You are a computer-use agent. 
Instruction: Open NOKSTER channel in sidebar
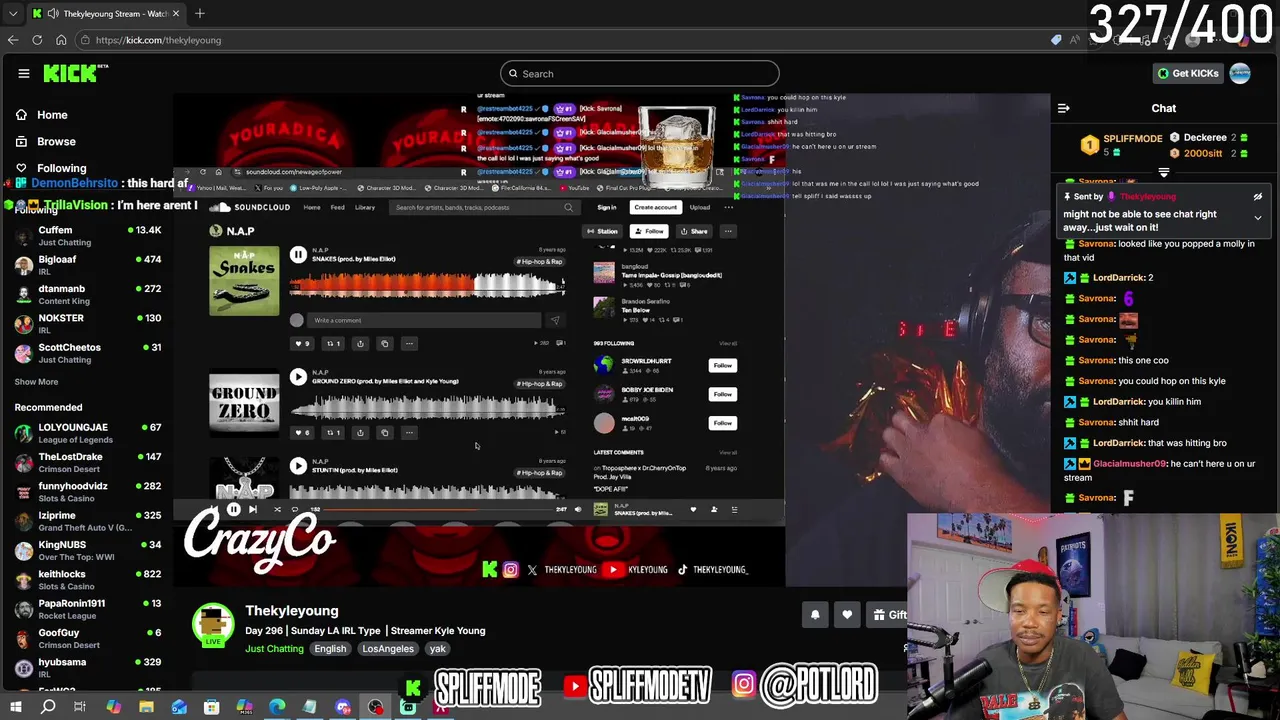[x=87, y=323]
